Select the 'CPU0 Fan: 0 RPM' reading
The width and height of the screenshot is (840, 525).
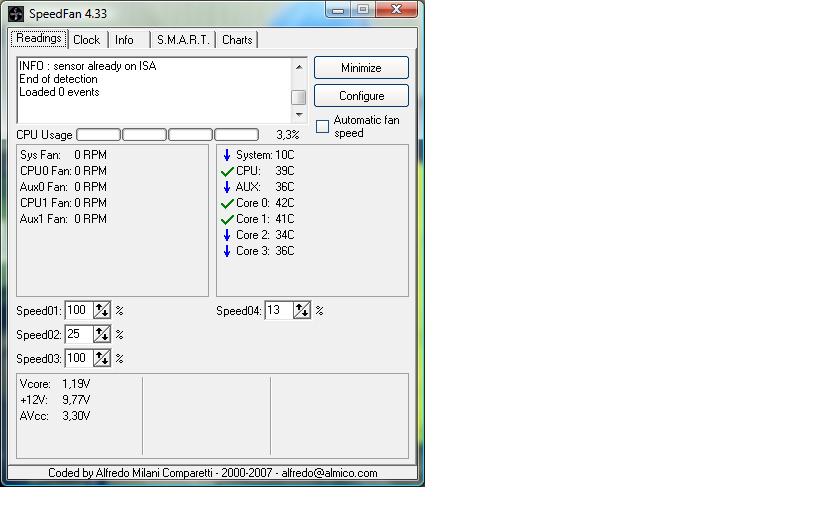pos(63,171)
